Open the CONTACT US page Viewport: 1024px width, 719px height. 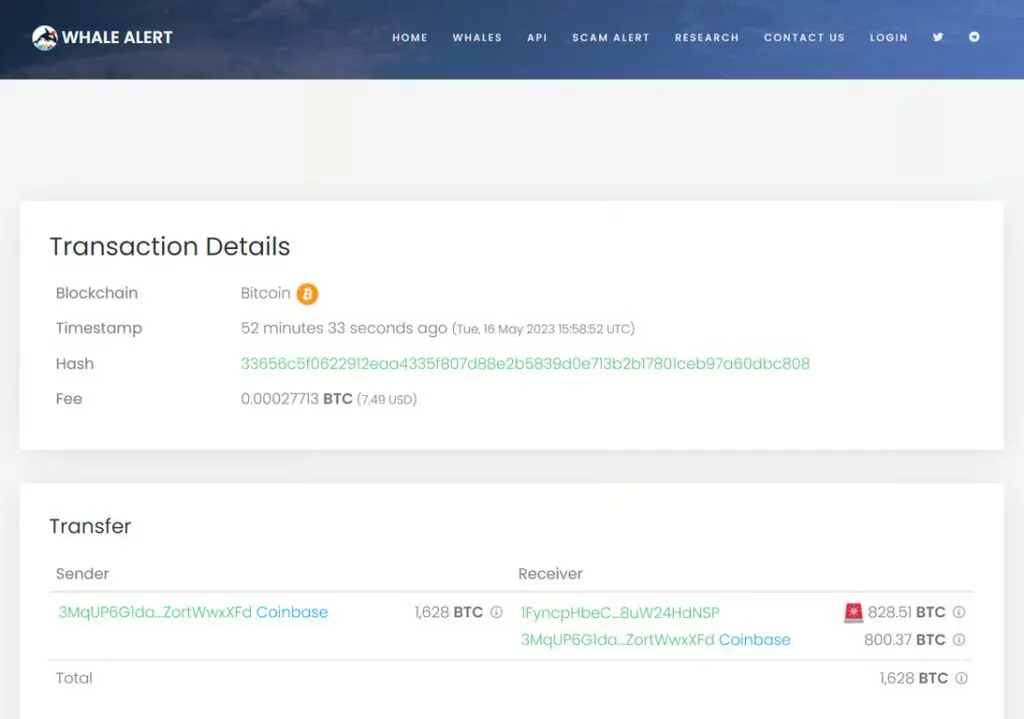tap(804, 38)
